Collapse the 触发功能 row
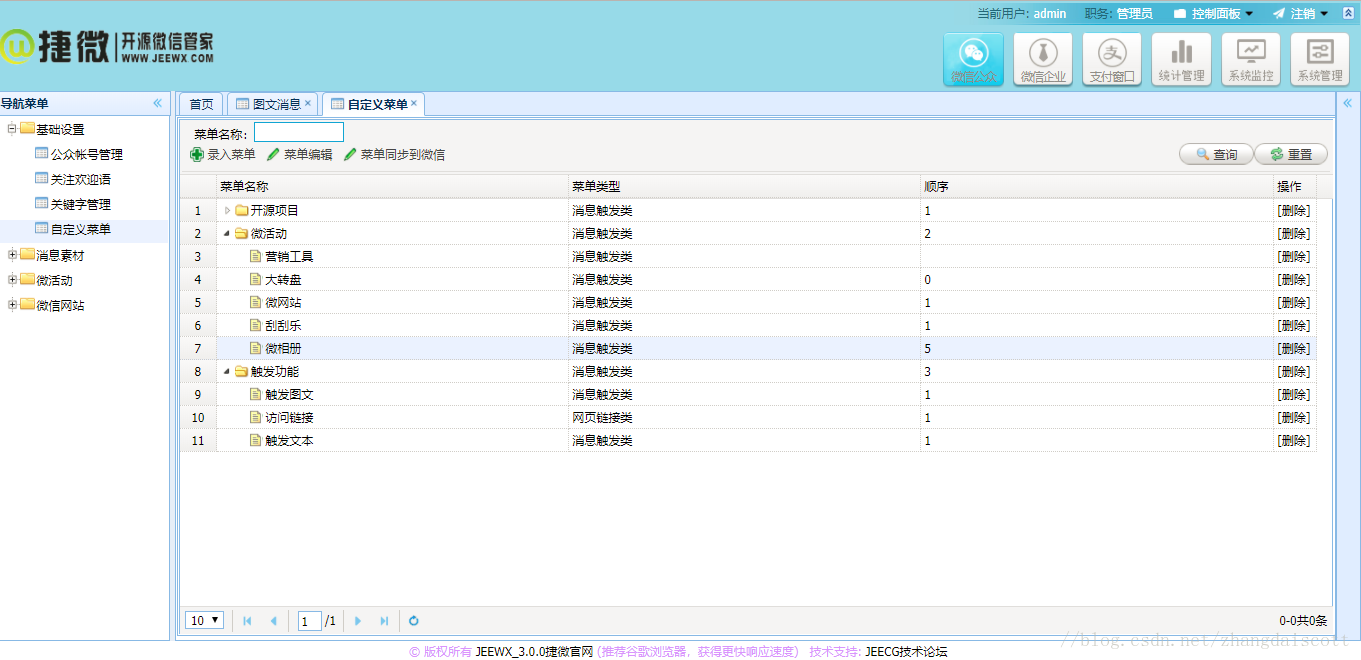The width and height of the screenshot is (1361, 660). point(227,371)
